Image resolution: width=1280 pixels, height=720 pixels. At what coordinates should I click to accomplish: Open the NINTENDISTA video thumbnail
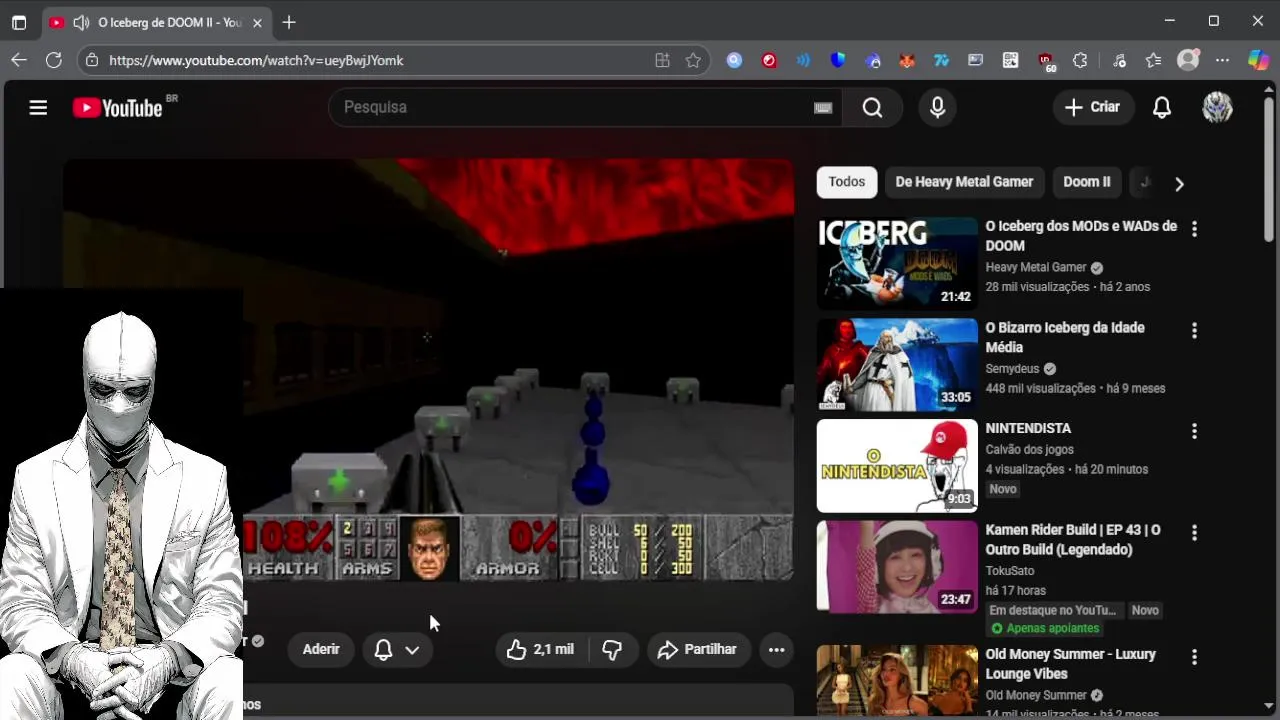click(x=897, y=465)
